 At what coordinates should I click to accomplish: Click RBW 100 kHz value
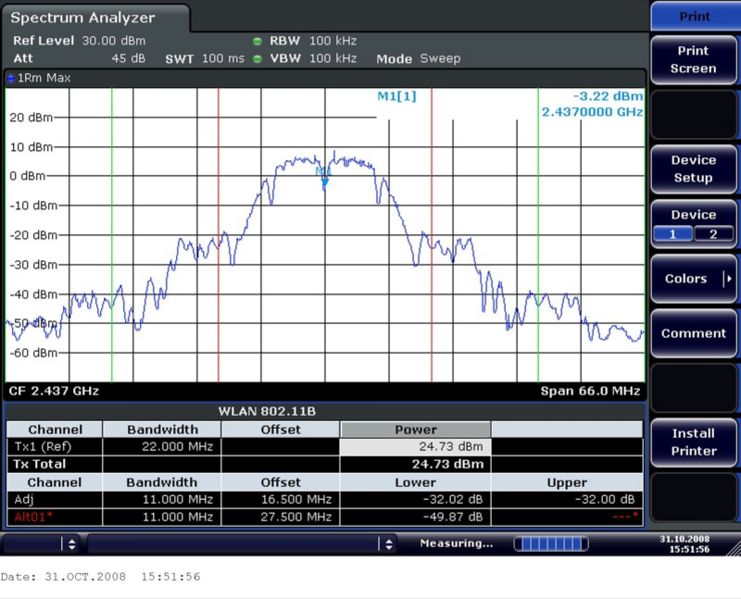333,41
